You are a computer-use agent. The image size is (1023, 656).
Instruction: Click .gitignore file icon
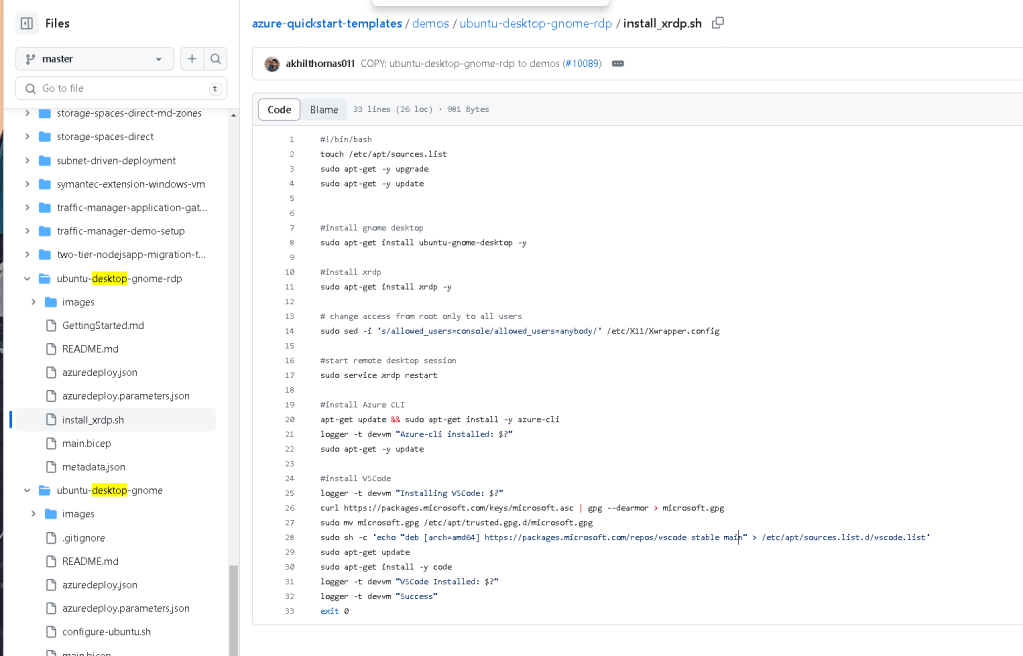click(51, 538)
